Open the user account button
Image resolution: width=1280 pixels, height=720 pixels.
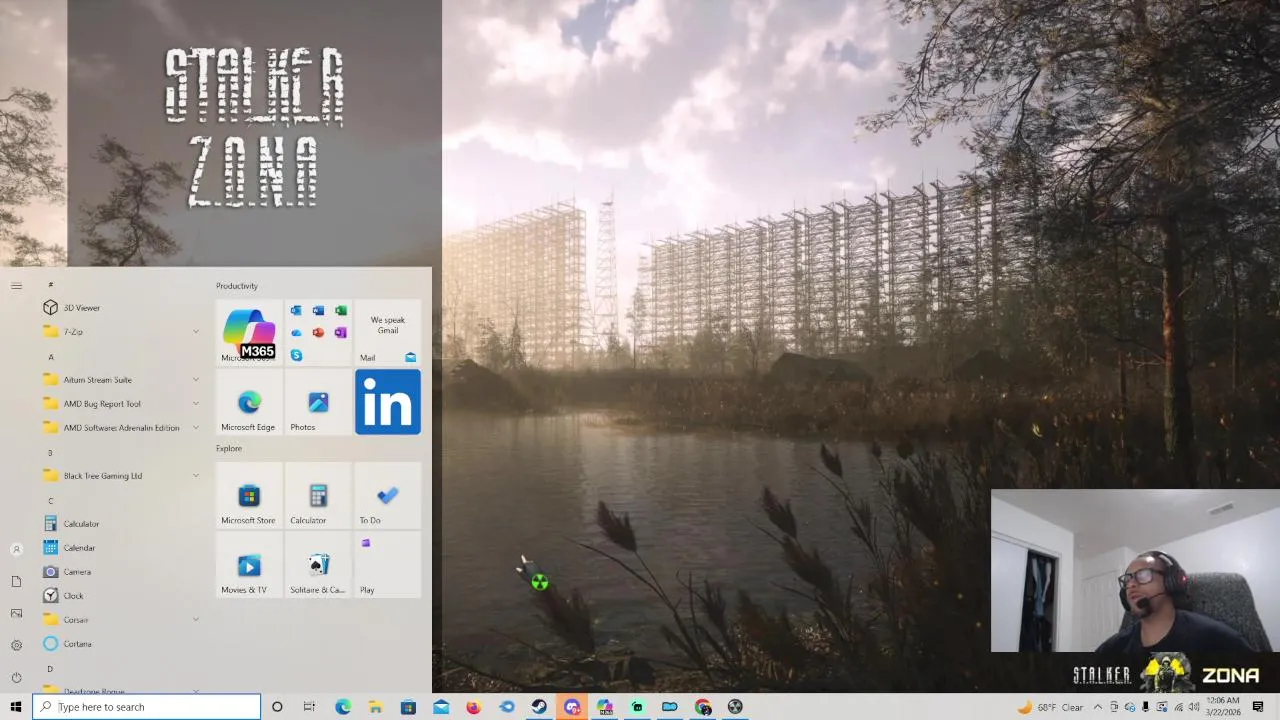16,550
